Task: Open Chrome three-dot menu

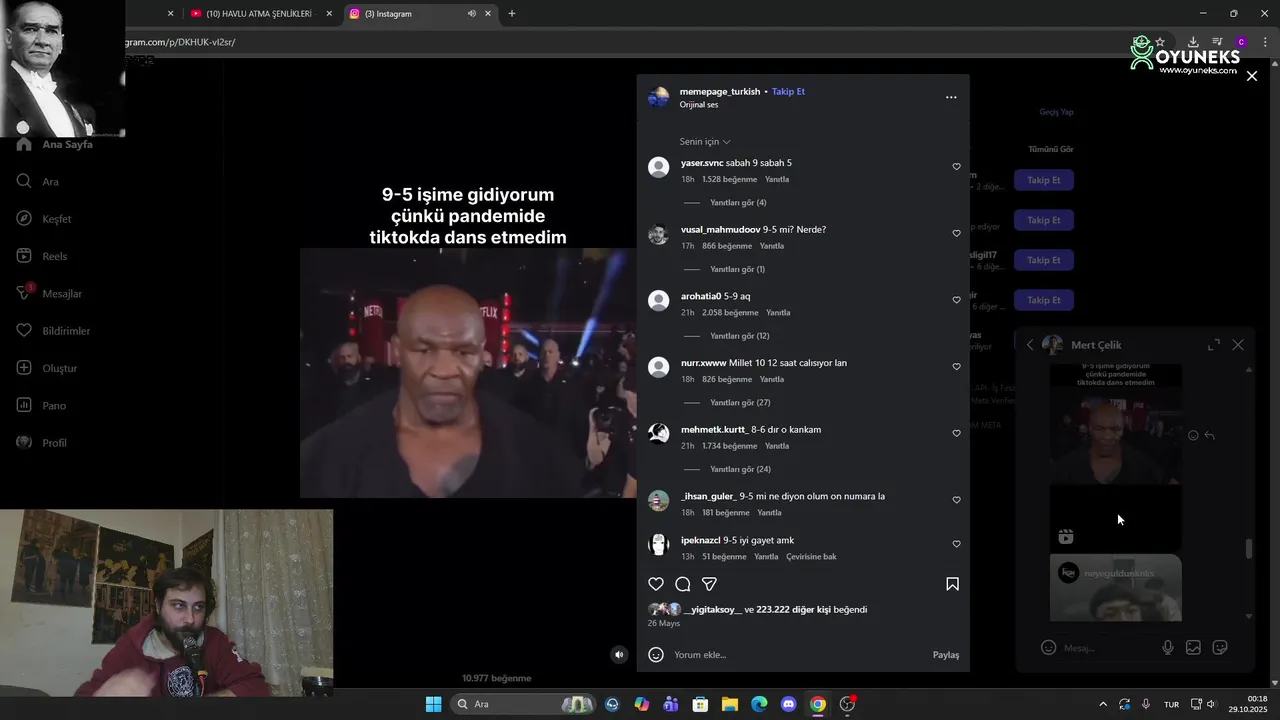Action: click(x=1265, y=42)
